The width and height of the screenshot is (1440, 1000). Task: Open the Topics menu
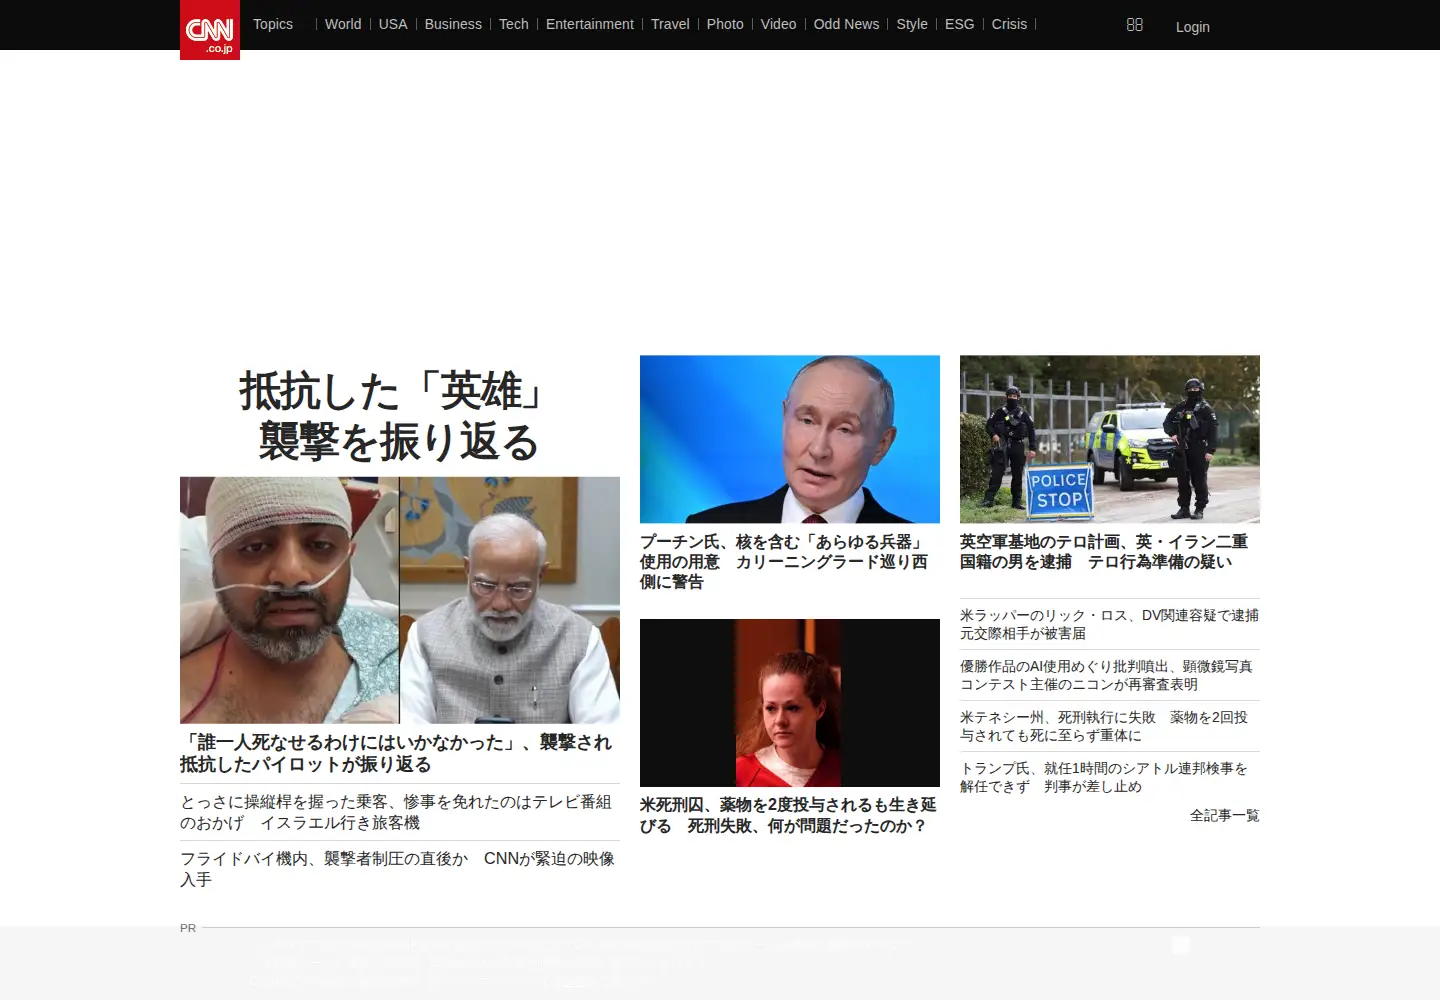[x=273, y=24]
